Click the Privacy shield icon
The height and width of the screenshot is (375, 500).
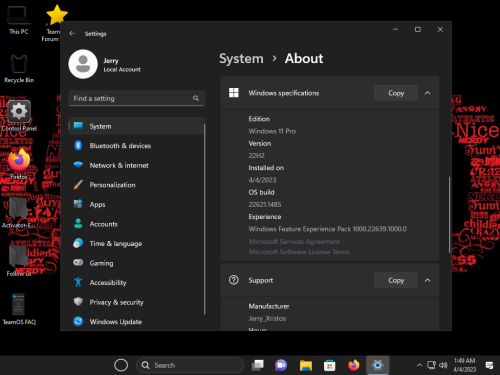click(78, 302)
